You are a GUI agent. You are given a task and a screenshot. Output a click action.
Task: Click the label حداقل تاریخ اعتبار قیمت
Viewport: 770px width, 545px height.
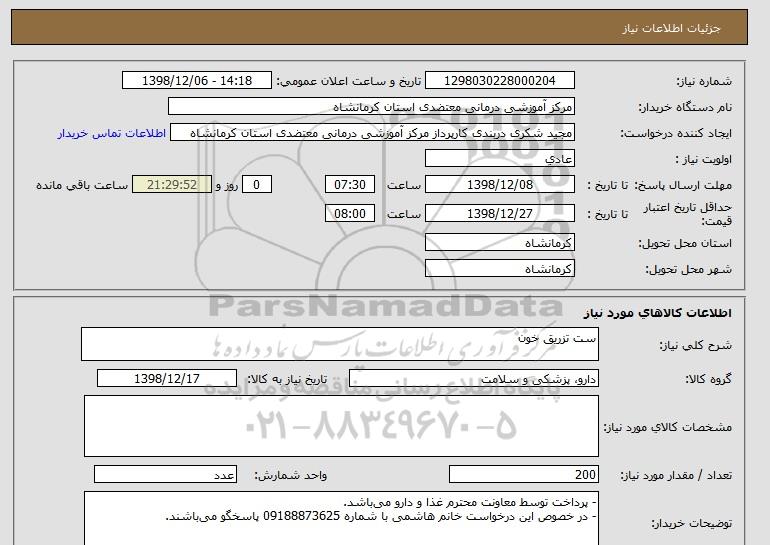688,214
